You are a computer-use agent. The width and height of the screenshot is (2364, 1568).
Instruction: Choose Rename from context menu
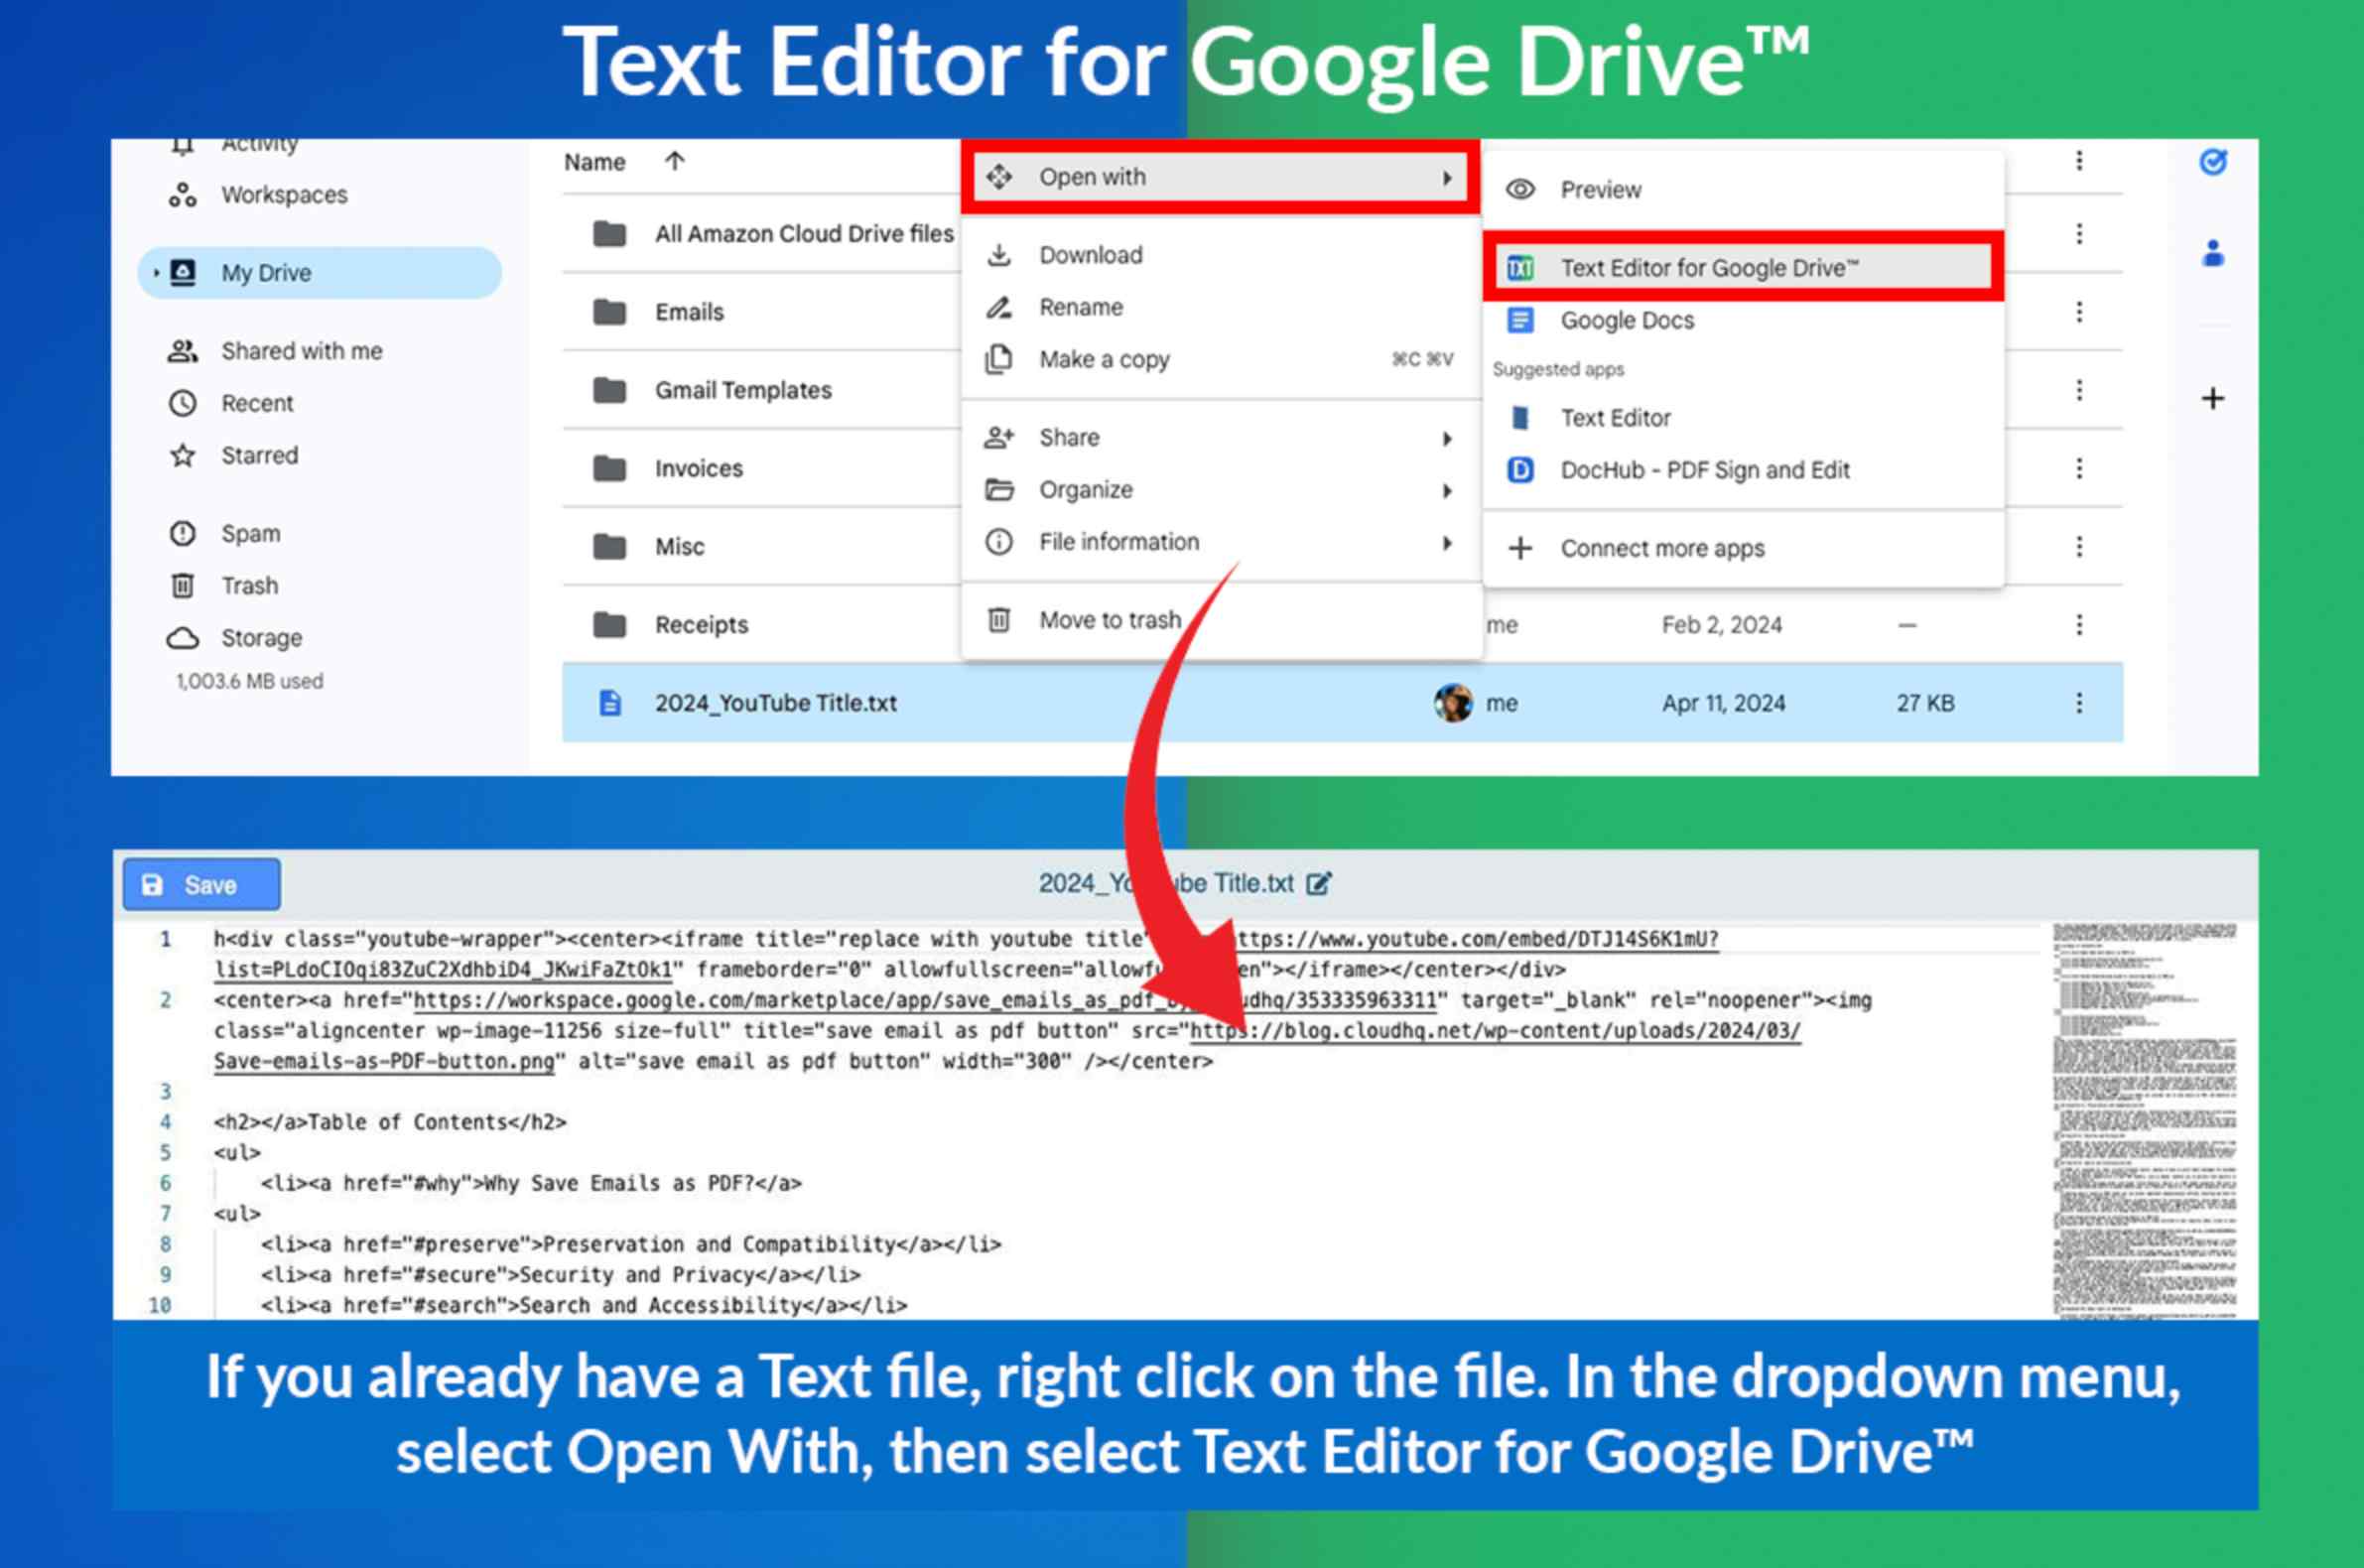click(x=1220, y=307)
